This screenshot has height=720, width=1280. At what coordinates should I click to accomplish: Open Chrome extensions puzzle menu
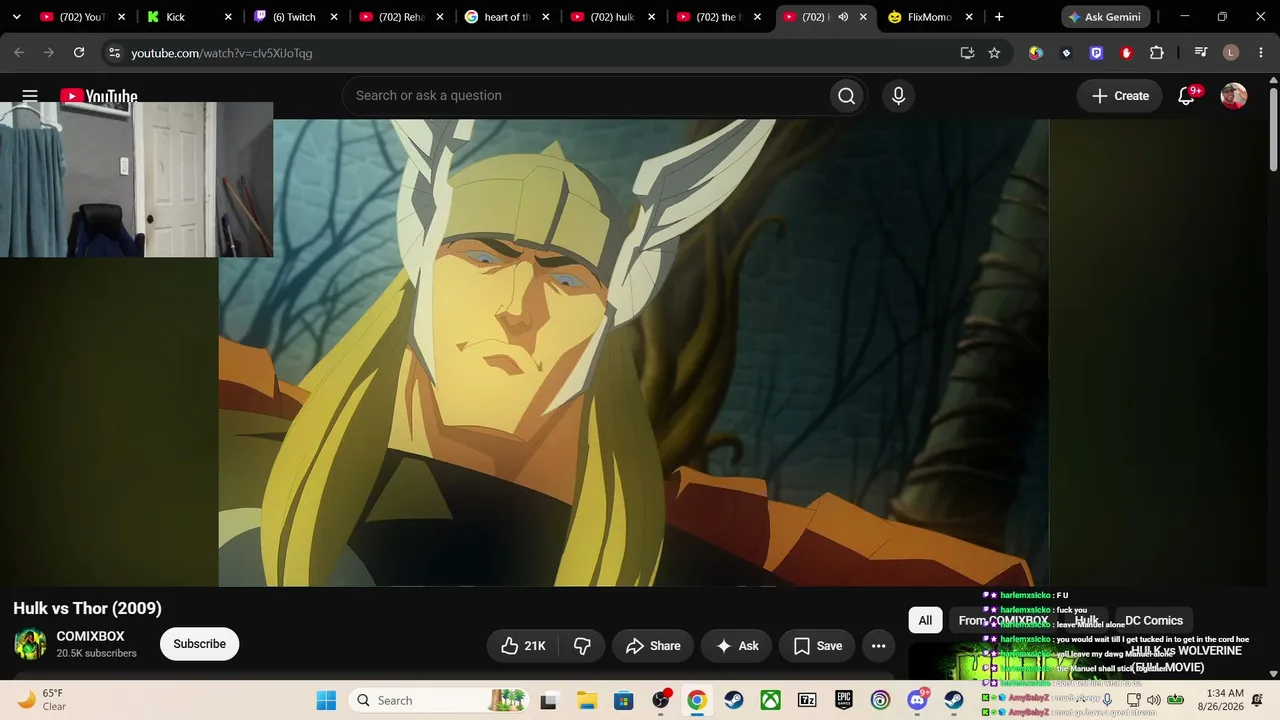point(1157,53)
